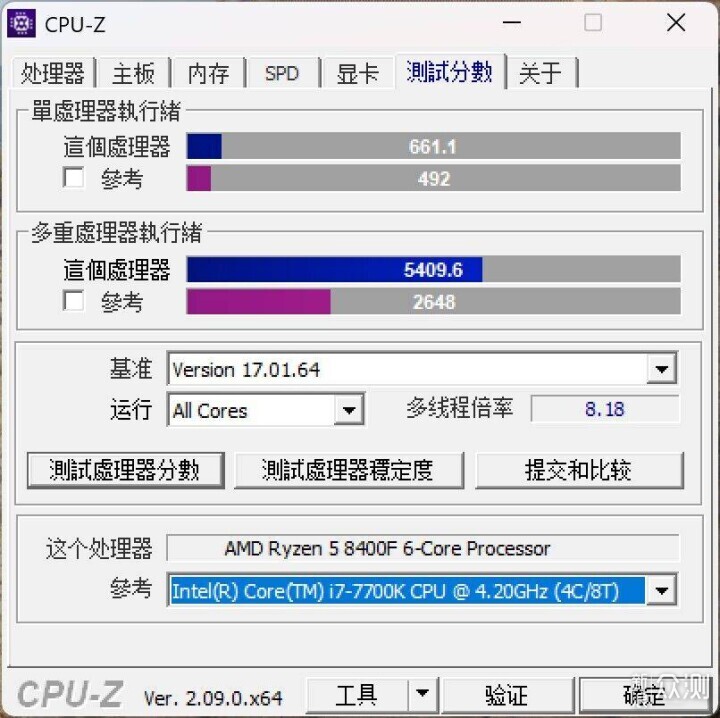Expand the i7-7700K reference processor dropdown
Viewport: 720px width, 718px height.
[661, 590]
